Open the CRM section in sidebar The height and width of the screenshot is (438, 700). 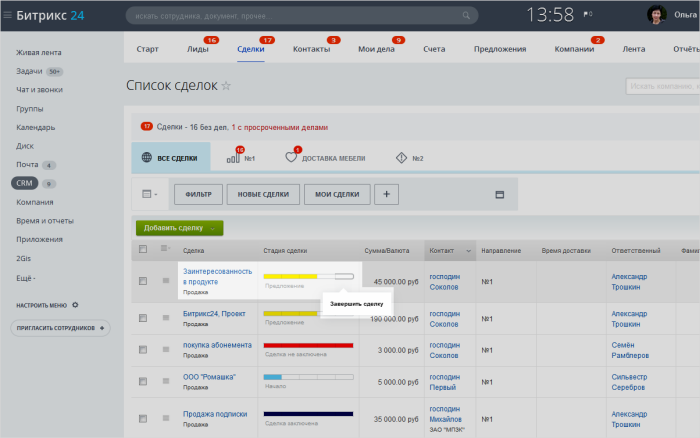click(25, 183)
